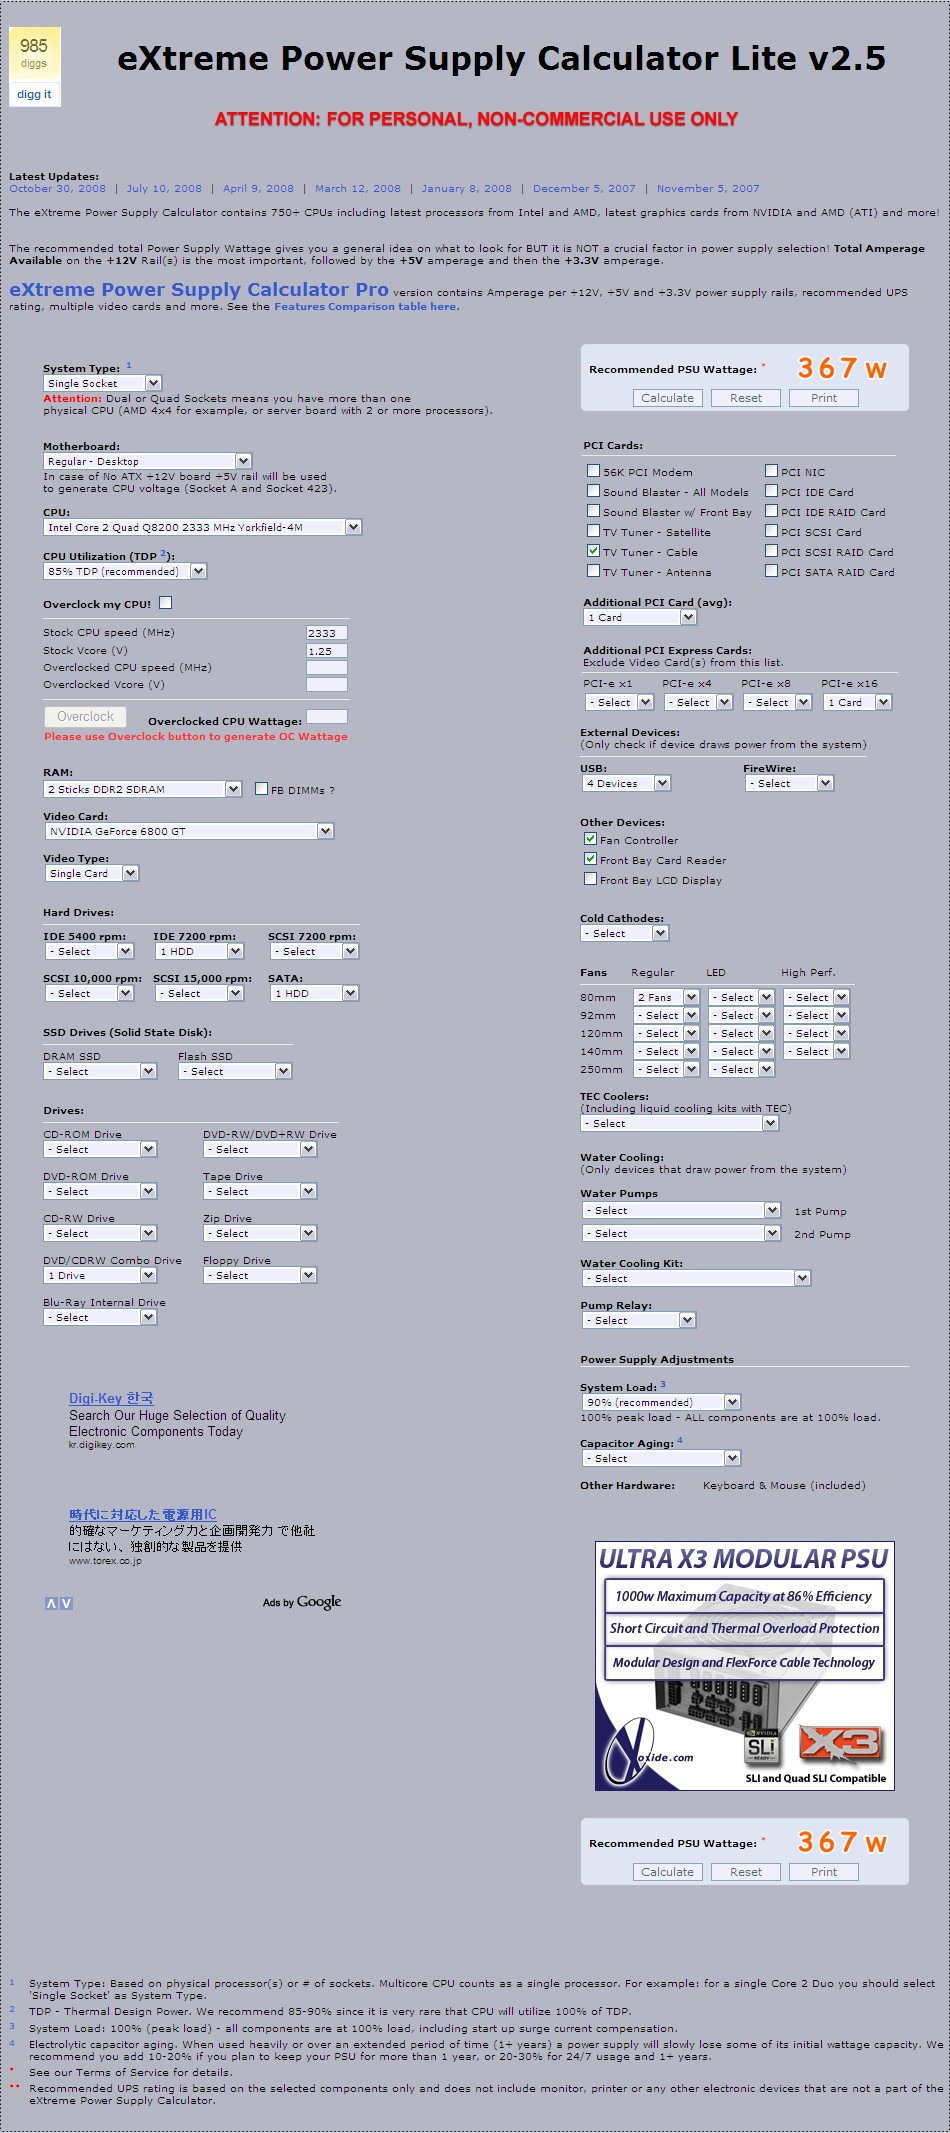Open the CPU selection dropdown
950x2133 pixels.
click(202, 527)
